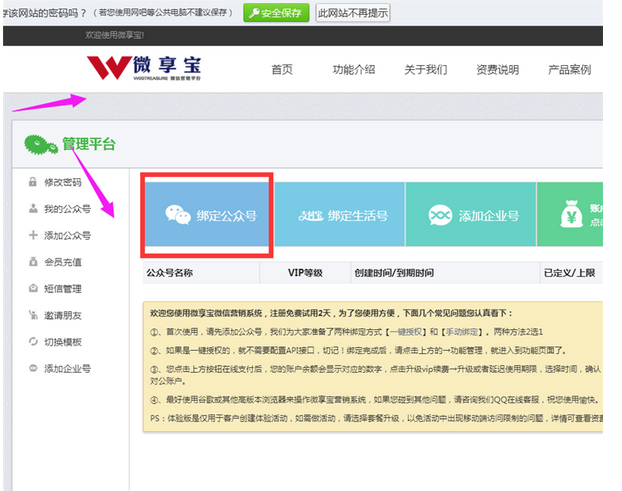Open 功能介绍 in top navigation

pyautogui.click(x=353, y=70)
